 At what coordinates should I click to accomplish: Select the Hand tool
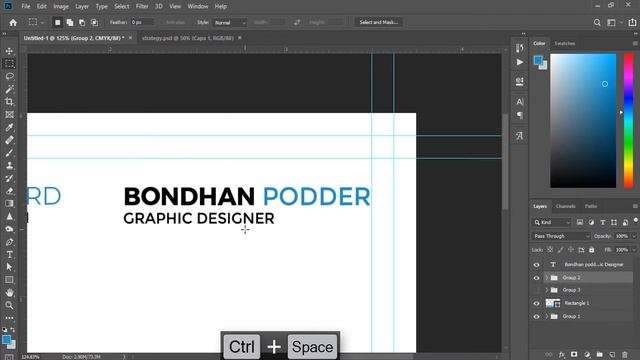tap(9, 293)
